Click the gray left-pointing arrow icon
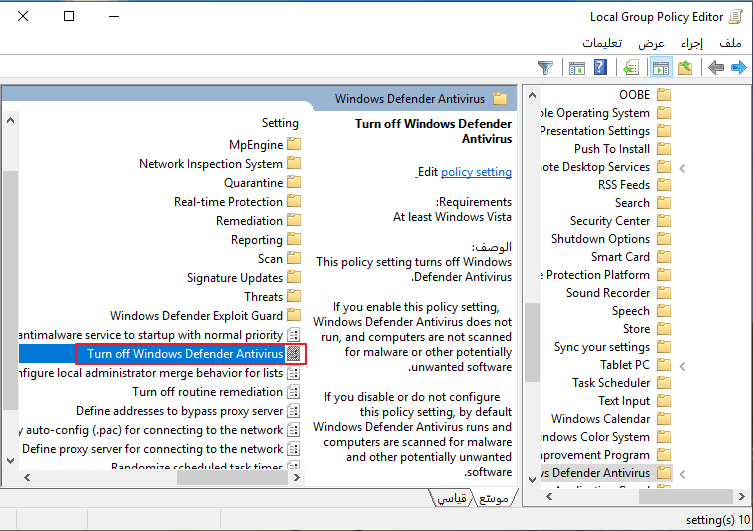 tap(715, 68)
